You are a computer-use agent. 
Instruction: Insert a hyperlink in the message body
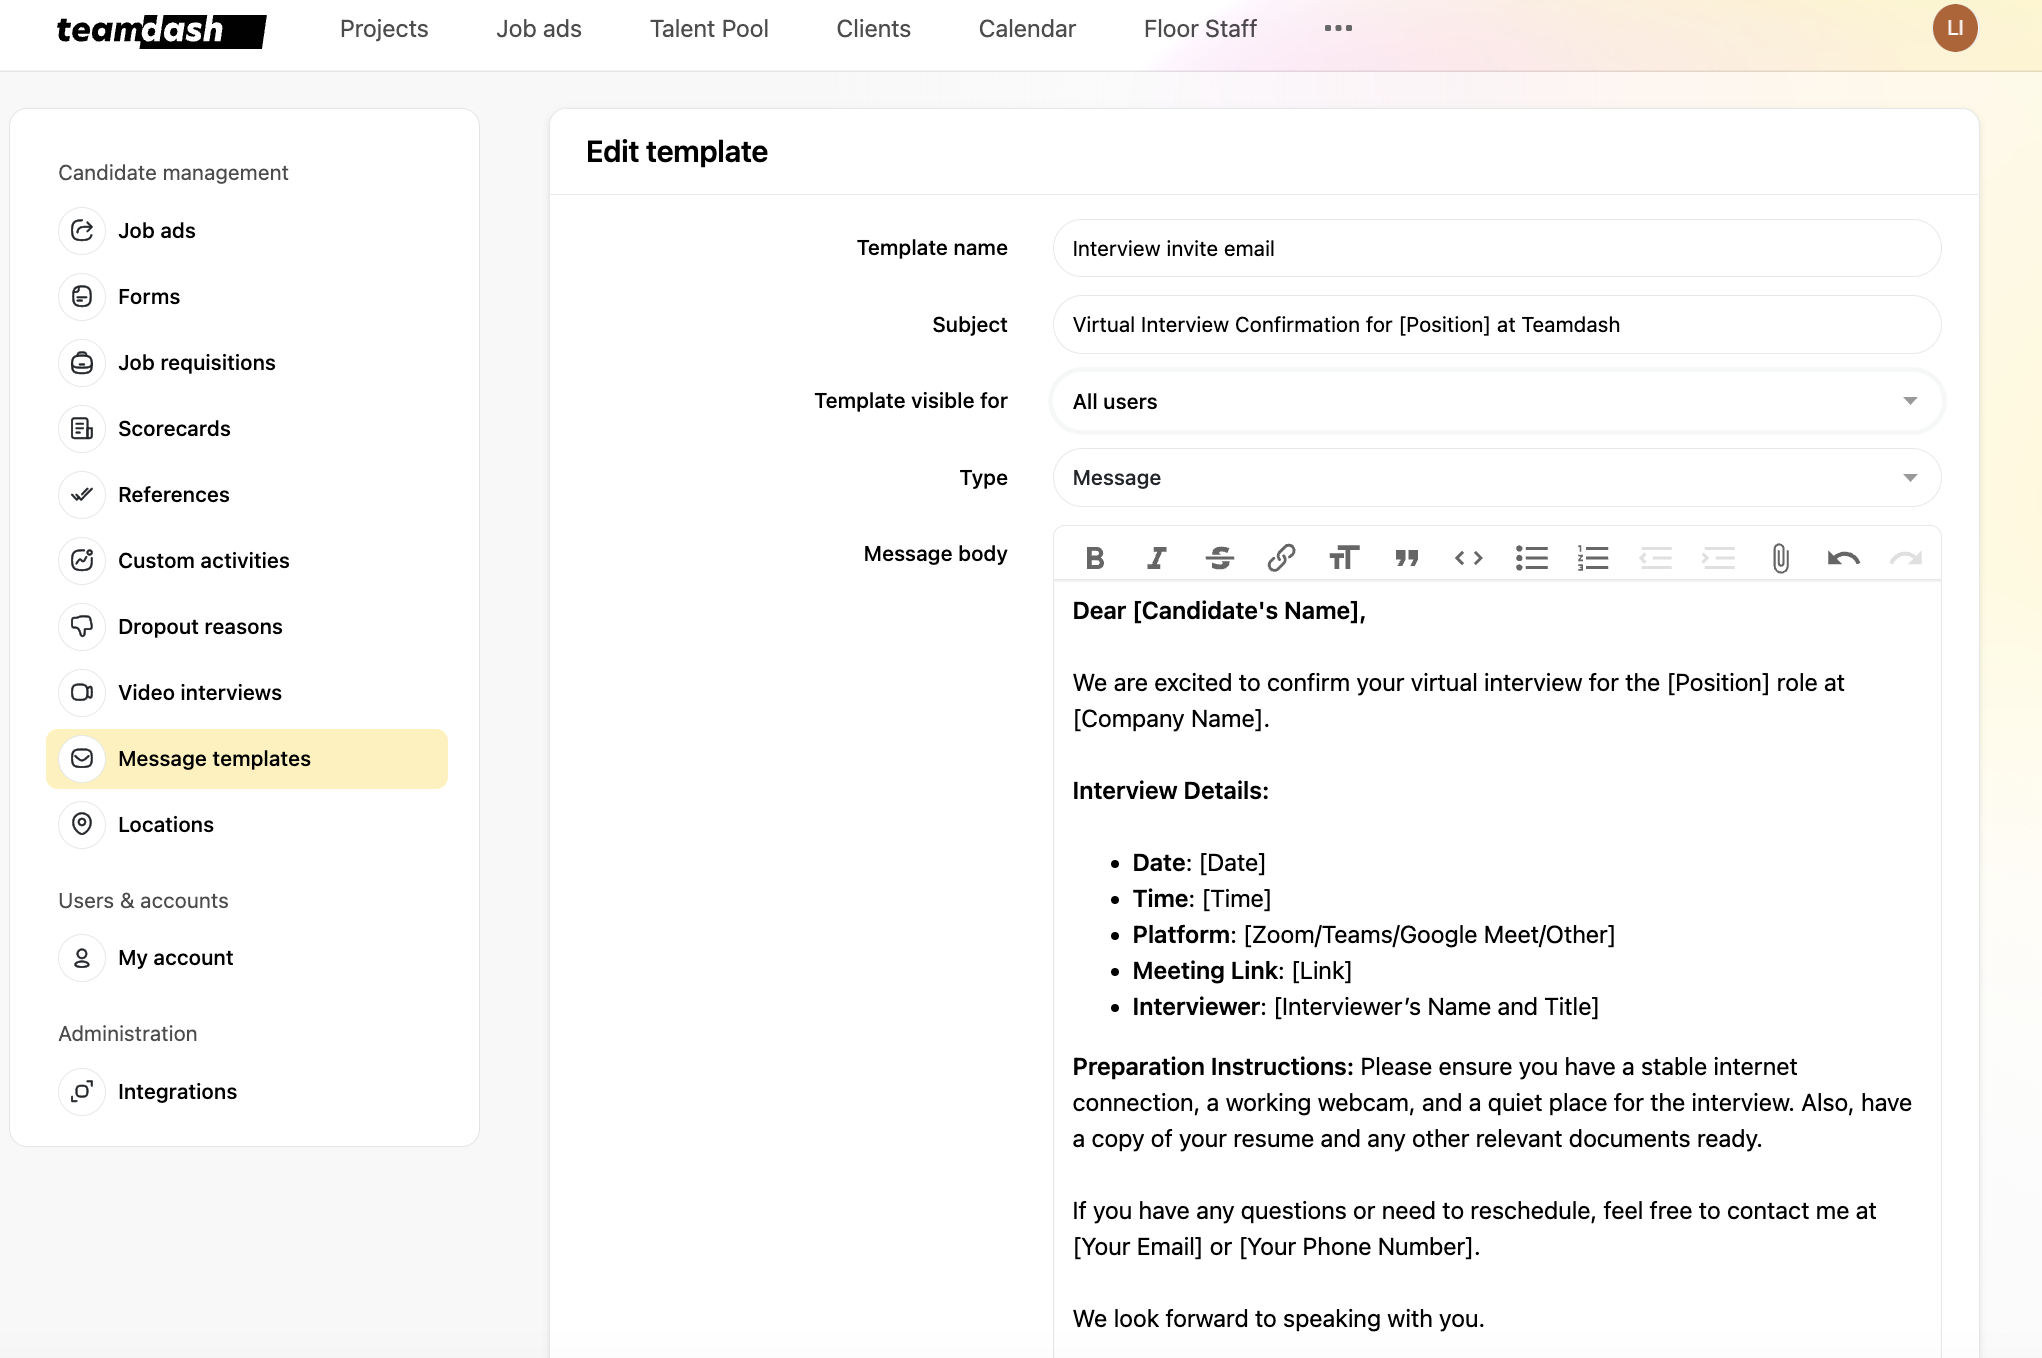1282,558
